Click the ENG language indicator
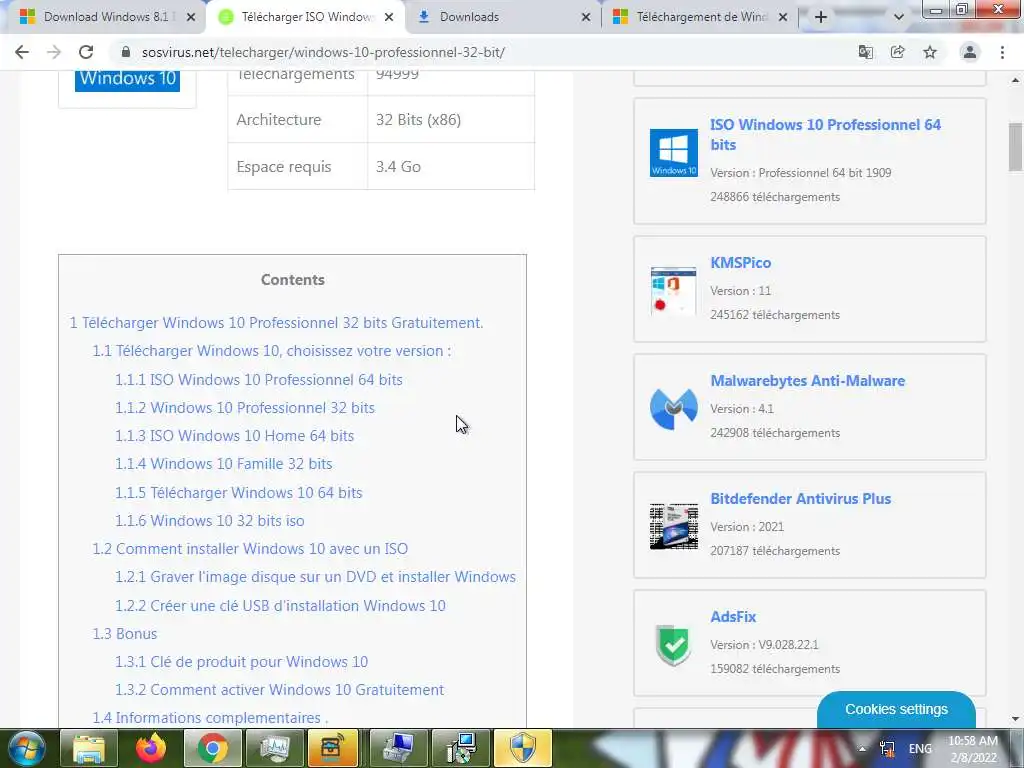This screenshot has width=1024, height=768. point(920,749)
